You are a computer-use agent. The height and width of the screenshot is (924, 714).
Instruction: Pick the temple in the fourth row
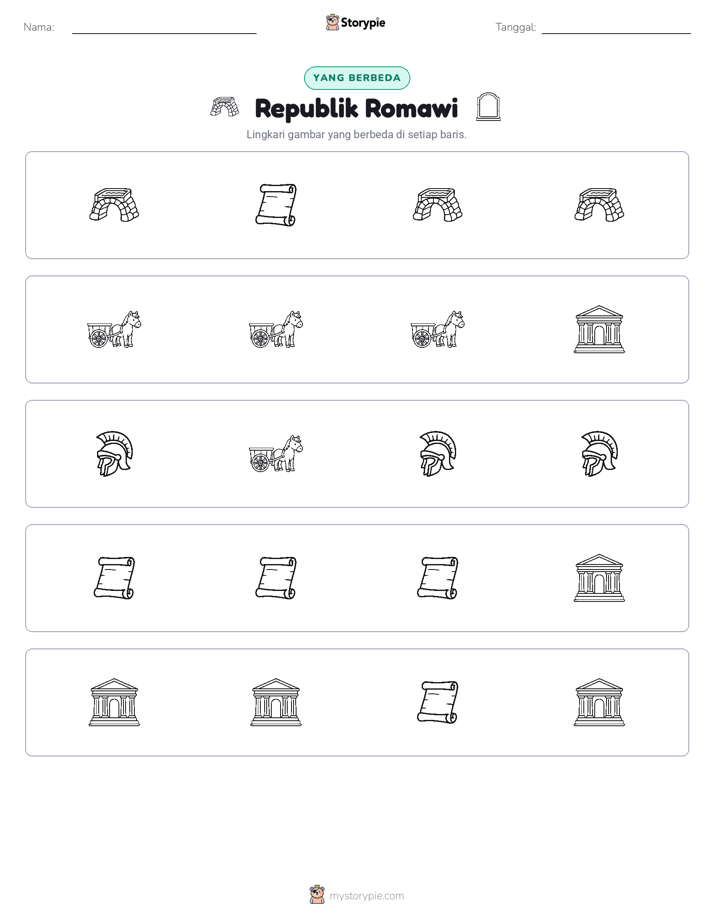click(x=599, y=578)
